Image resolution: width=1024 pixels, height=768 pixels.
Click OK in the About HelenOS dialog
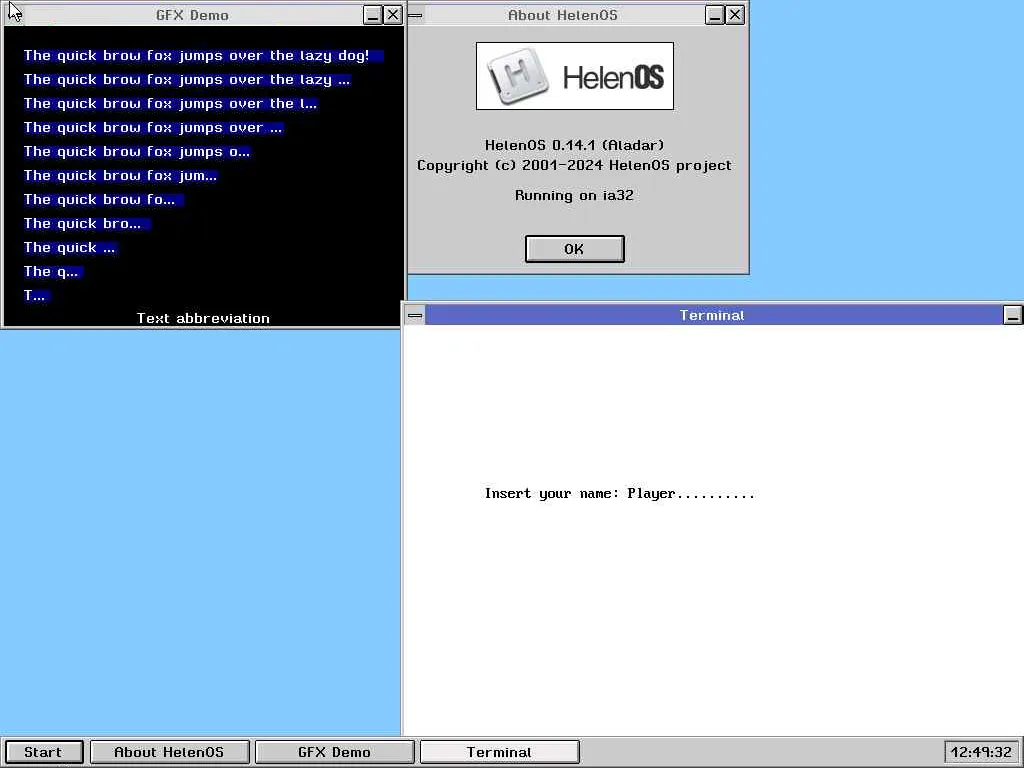coord(575,249)
